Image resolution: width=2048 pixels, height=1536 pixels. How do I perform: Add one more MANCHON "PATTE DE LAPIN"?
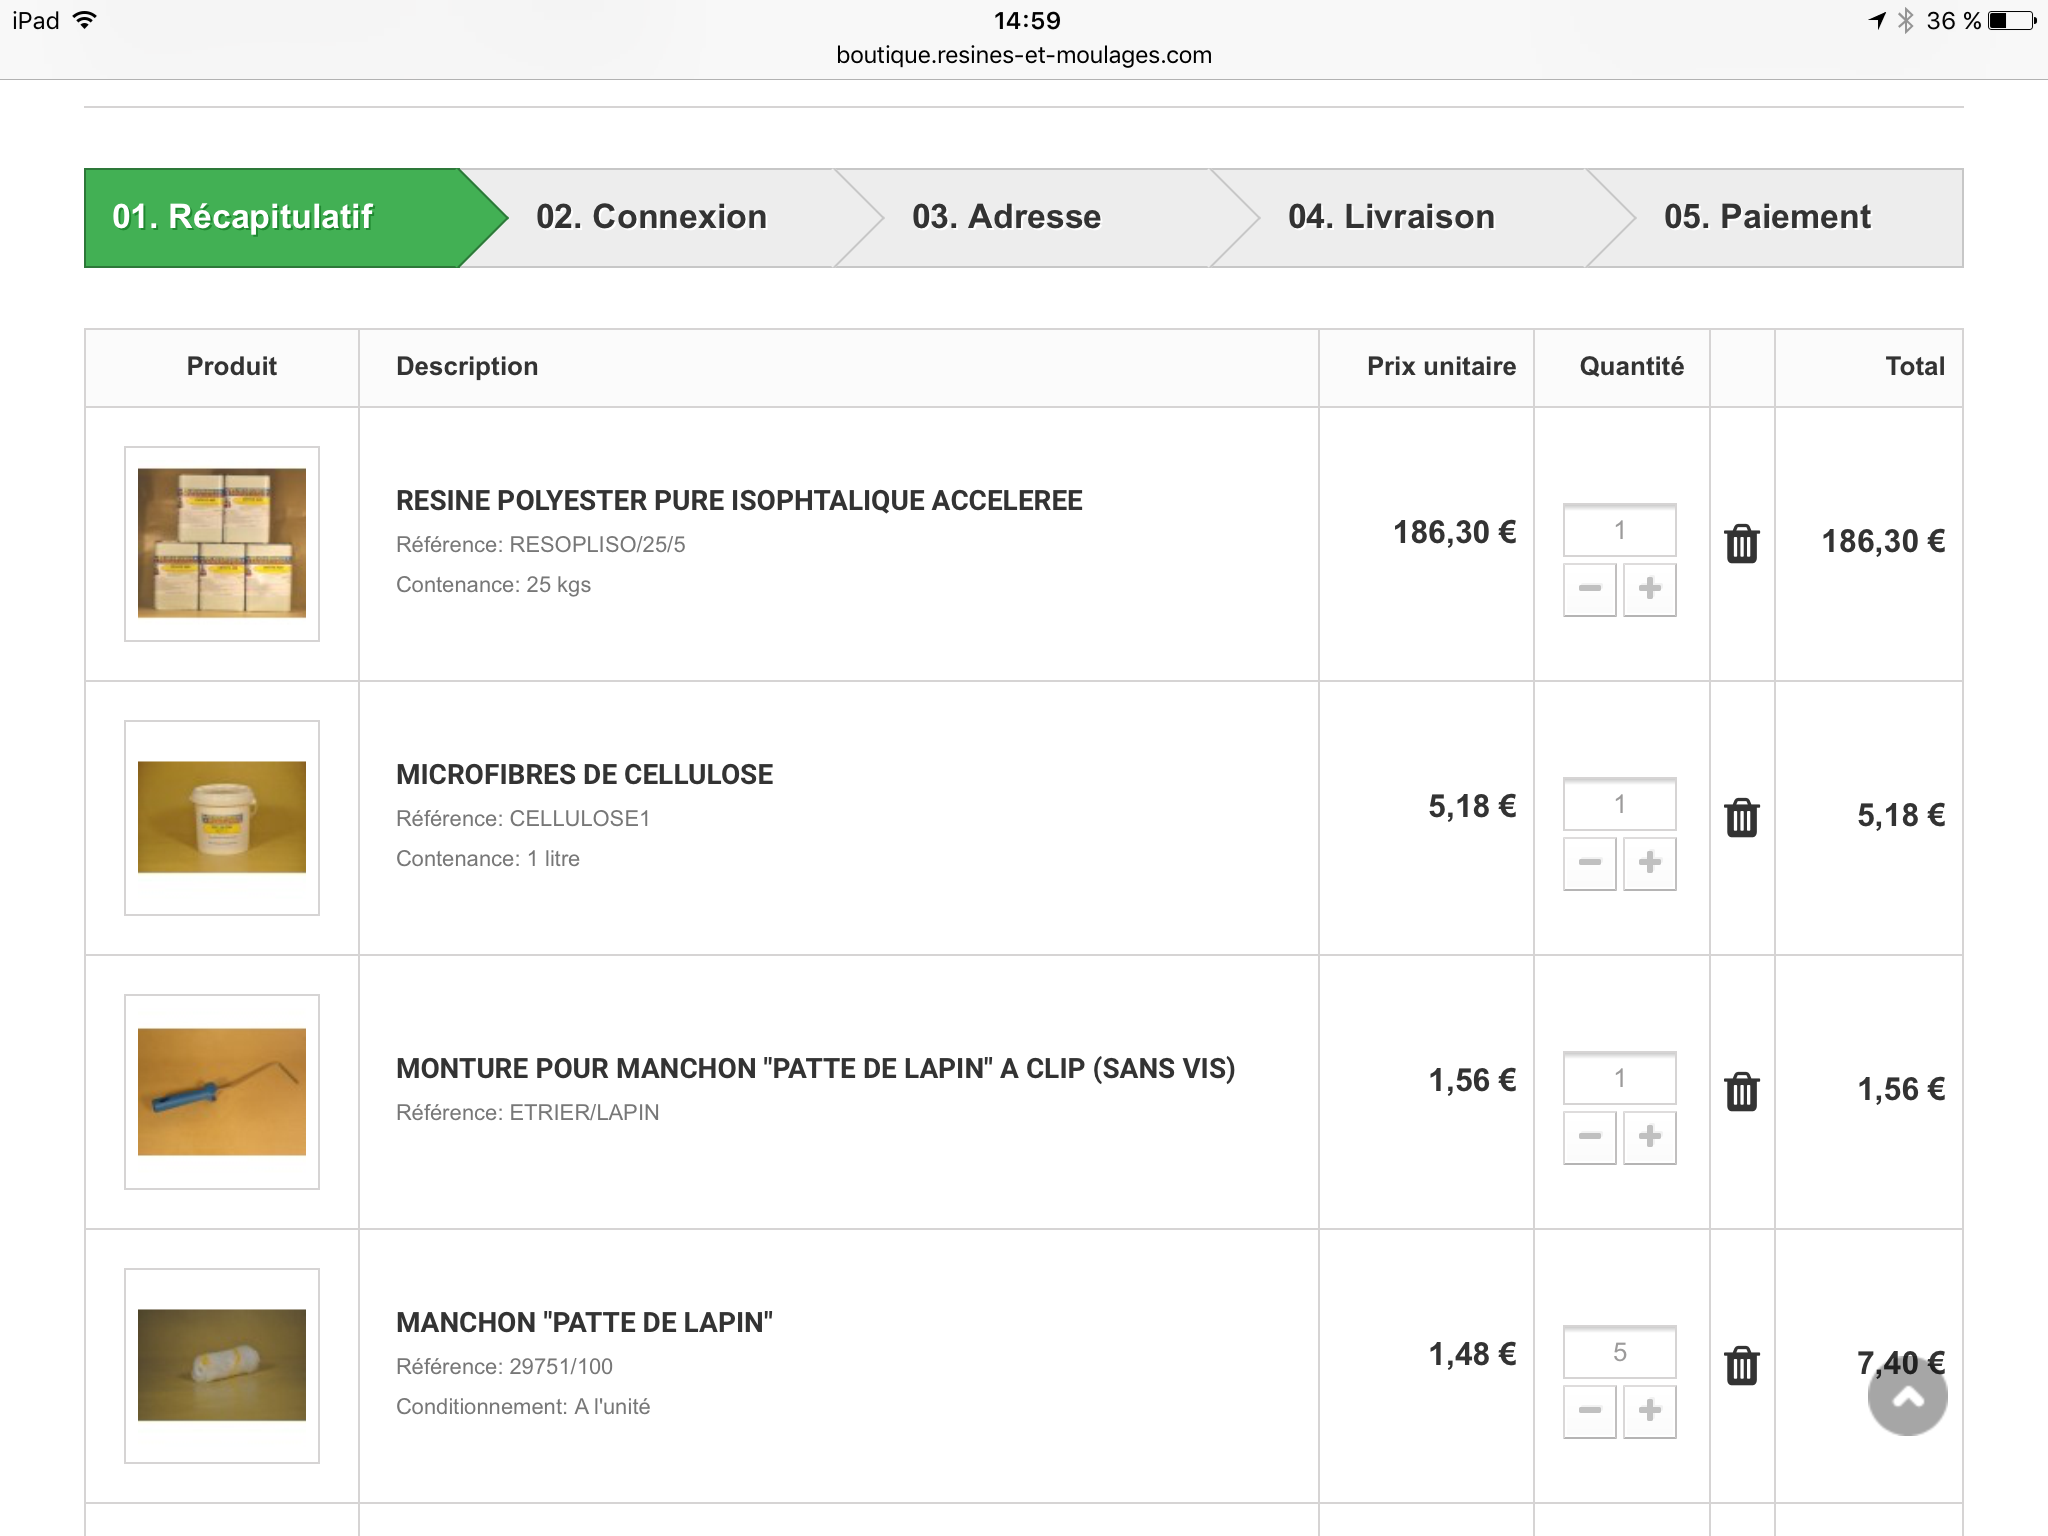(1649, 1410)
